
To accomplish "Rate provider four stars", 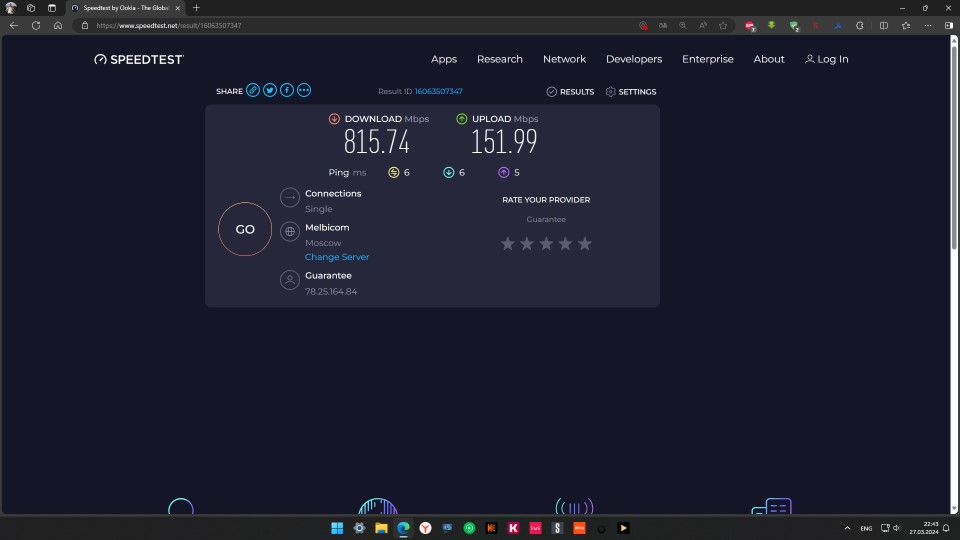I will (x=565, y=244).
